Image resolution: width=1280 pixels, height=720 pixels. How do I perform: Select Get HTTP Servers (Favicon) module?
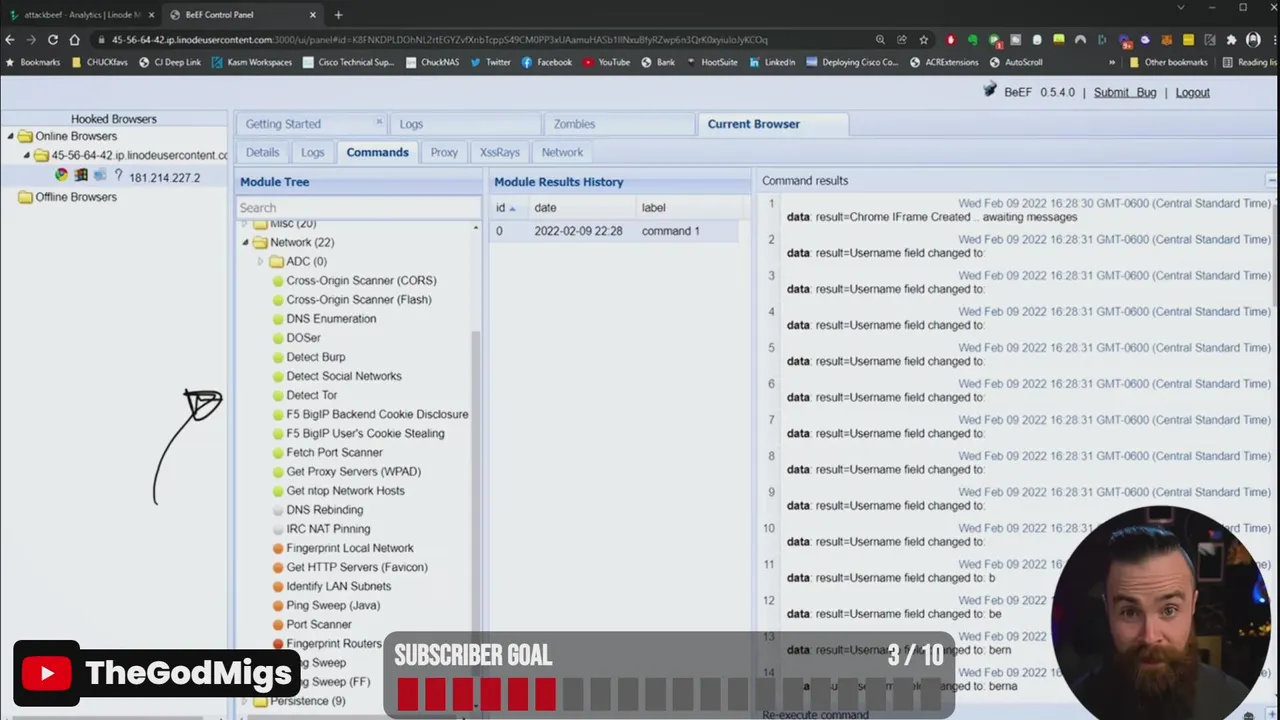tap(357, 567)
